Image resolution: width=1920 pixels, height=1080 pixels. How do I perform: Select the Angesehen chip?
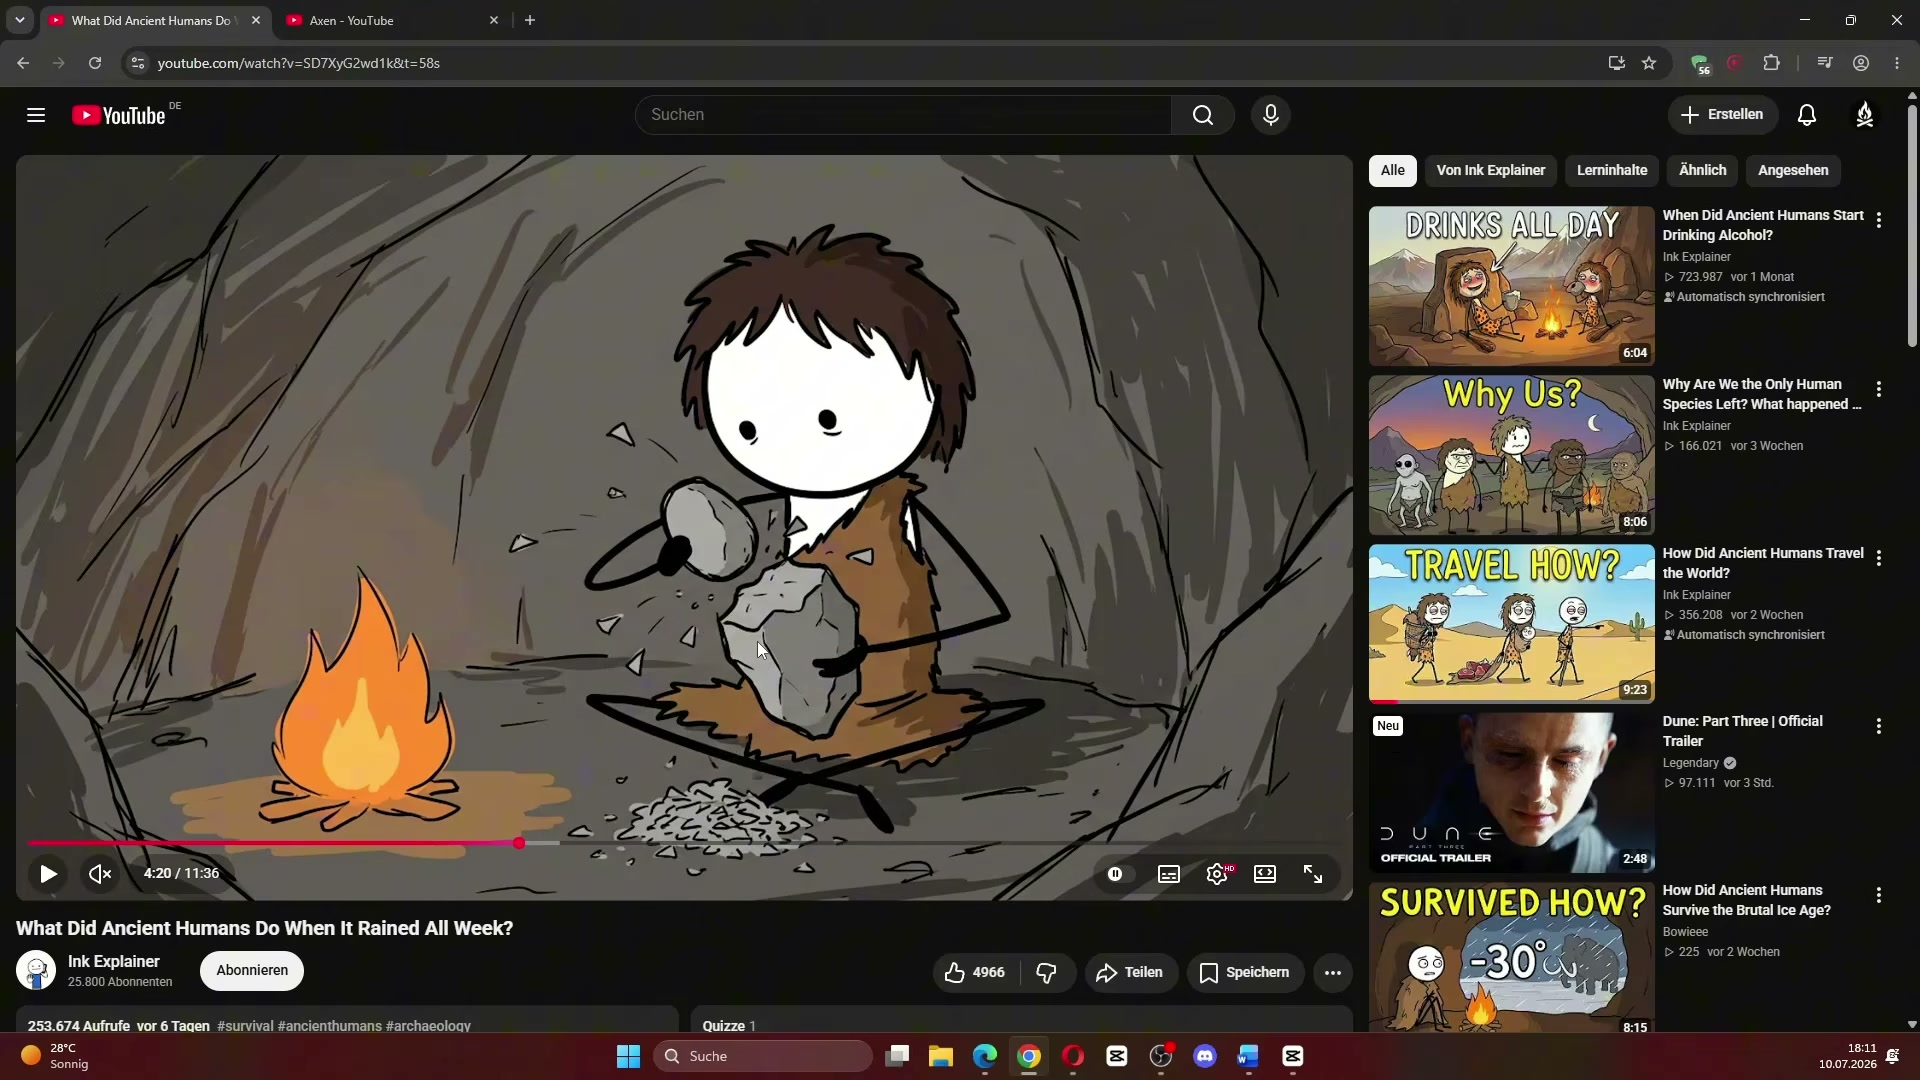(1793, 170)
